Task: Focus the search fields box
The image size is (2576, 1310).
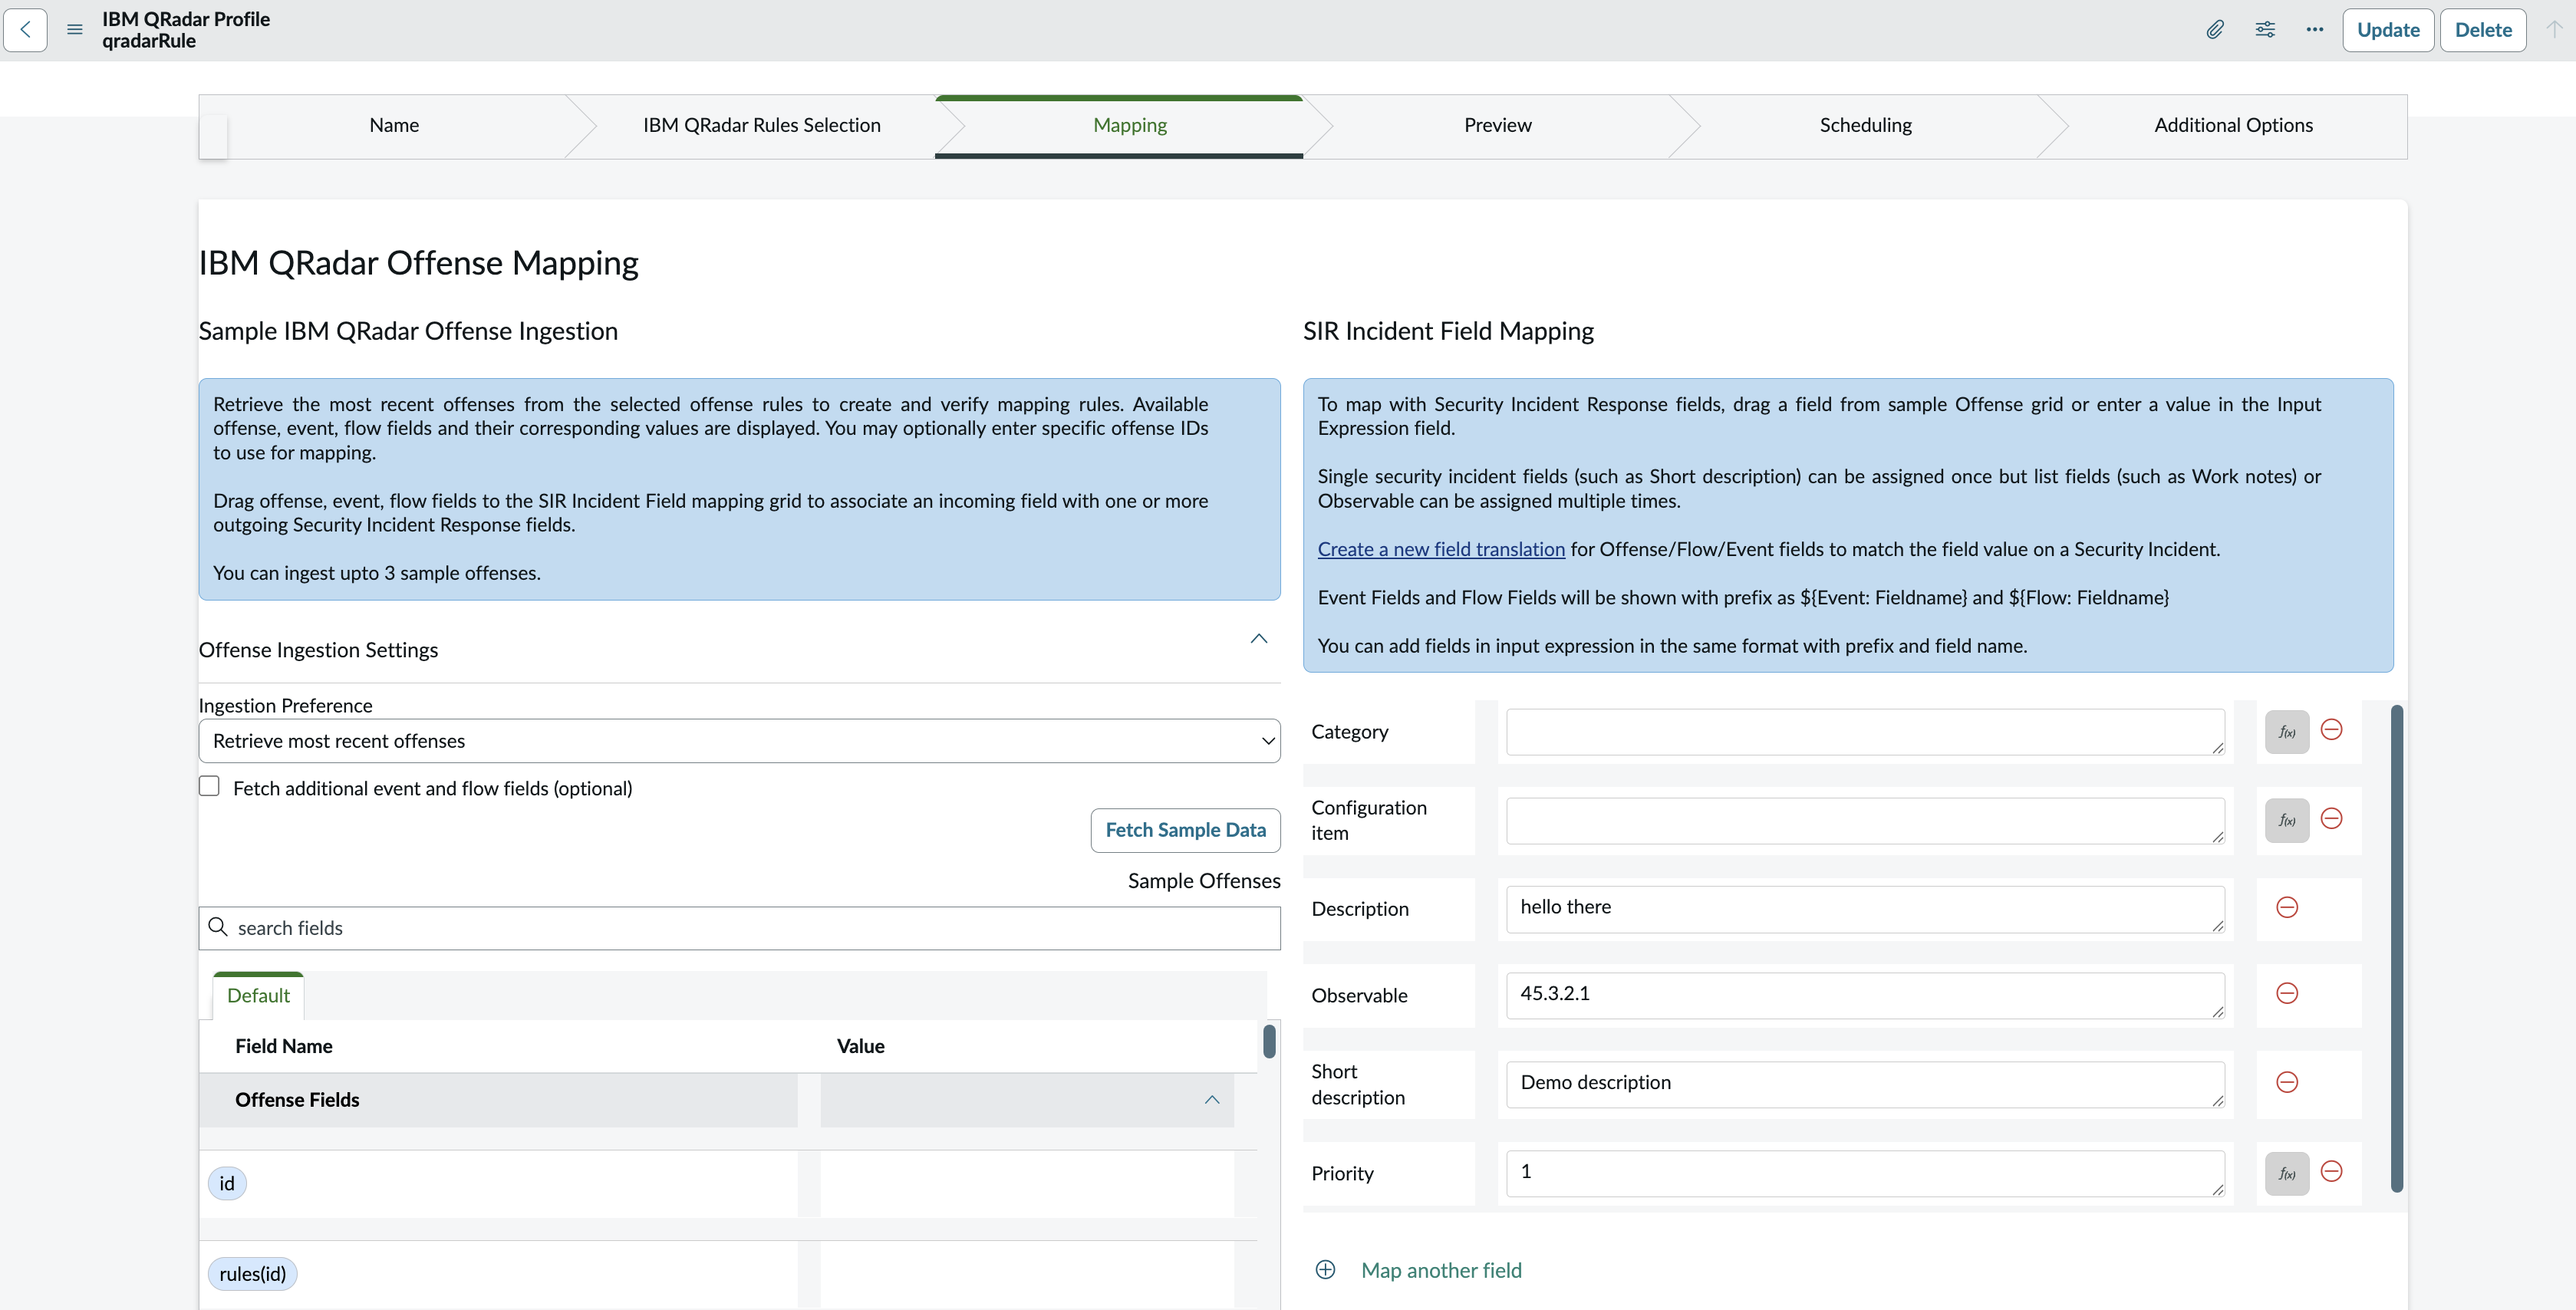Action: pyautogui.click(x=739, y=928)
